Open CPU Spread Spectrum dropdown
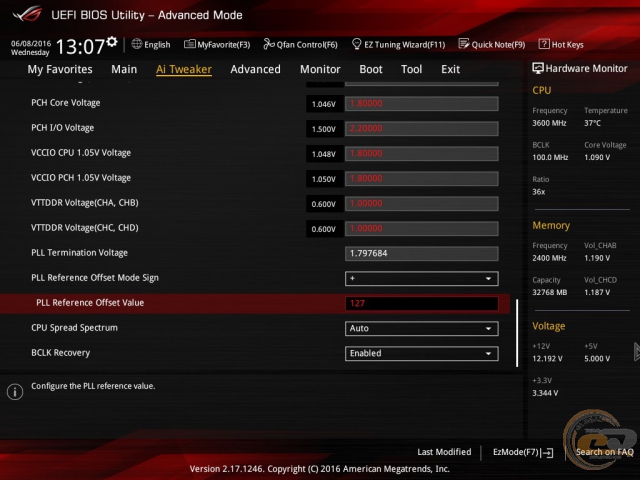This screenshot has width=640, height=480. pyautogui.click(x=422, y=329)
